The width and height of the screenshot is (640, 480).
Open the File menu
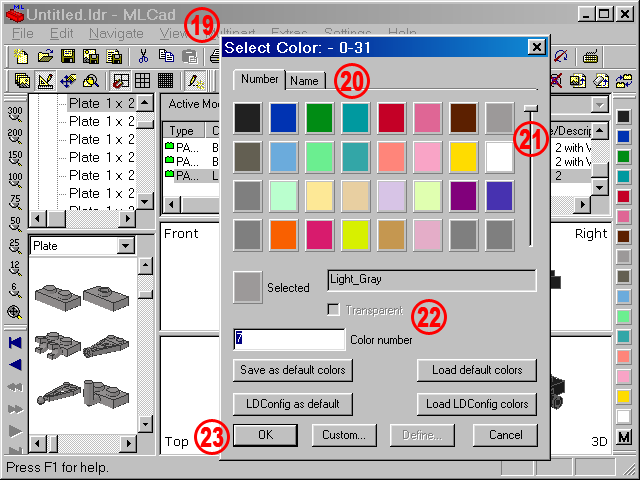23,33
